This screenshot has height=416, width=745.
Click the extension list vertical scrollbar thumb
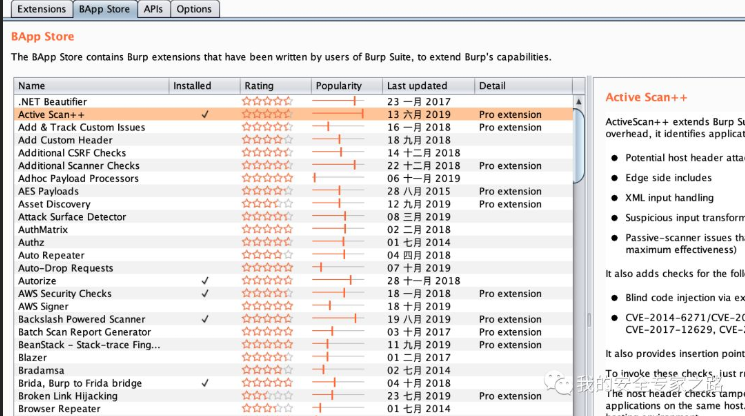[579, 145]
